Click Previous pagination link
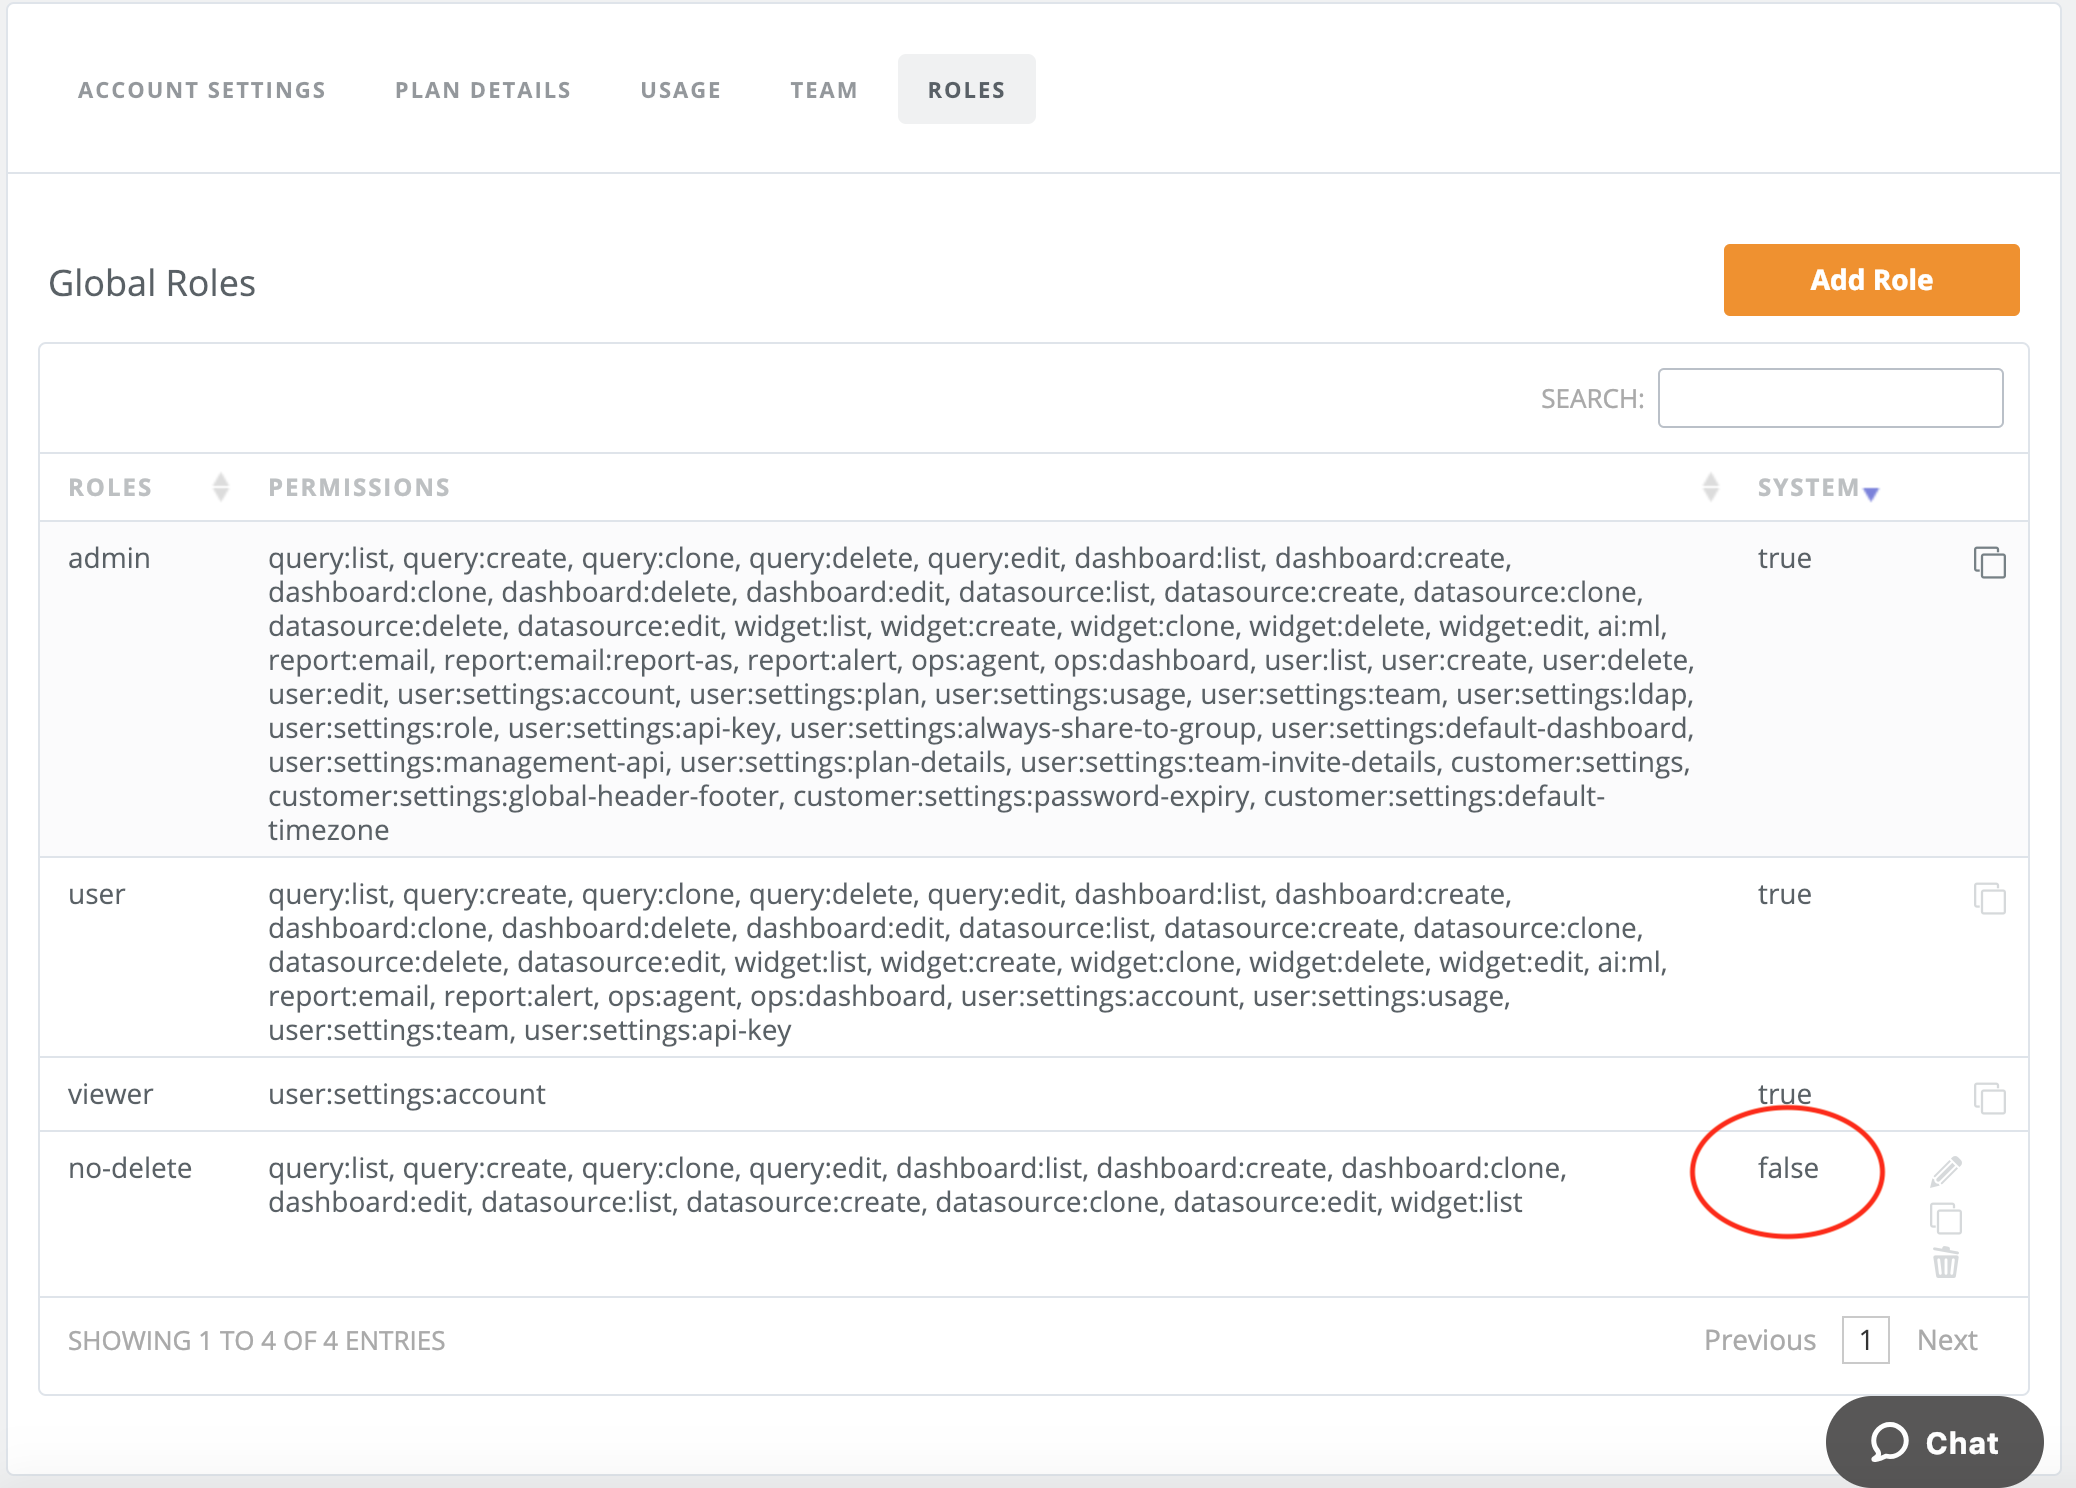The width and height of the screenshot is (2076, 1488). tap(1759, 1340)
